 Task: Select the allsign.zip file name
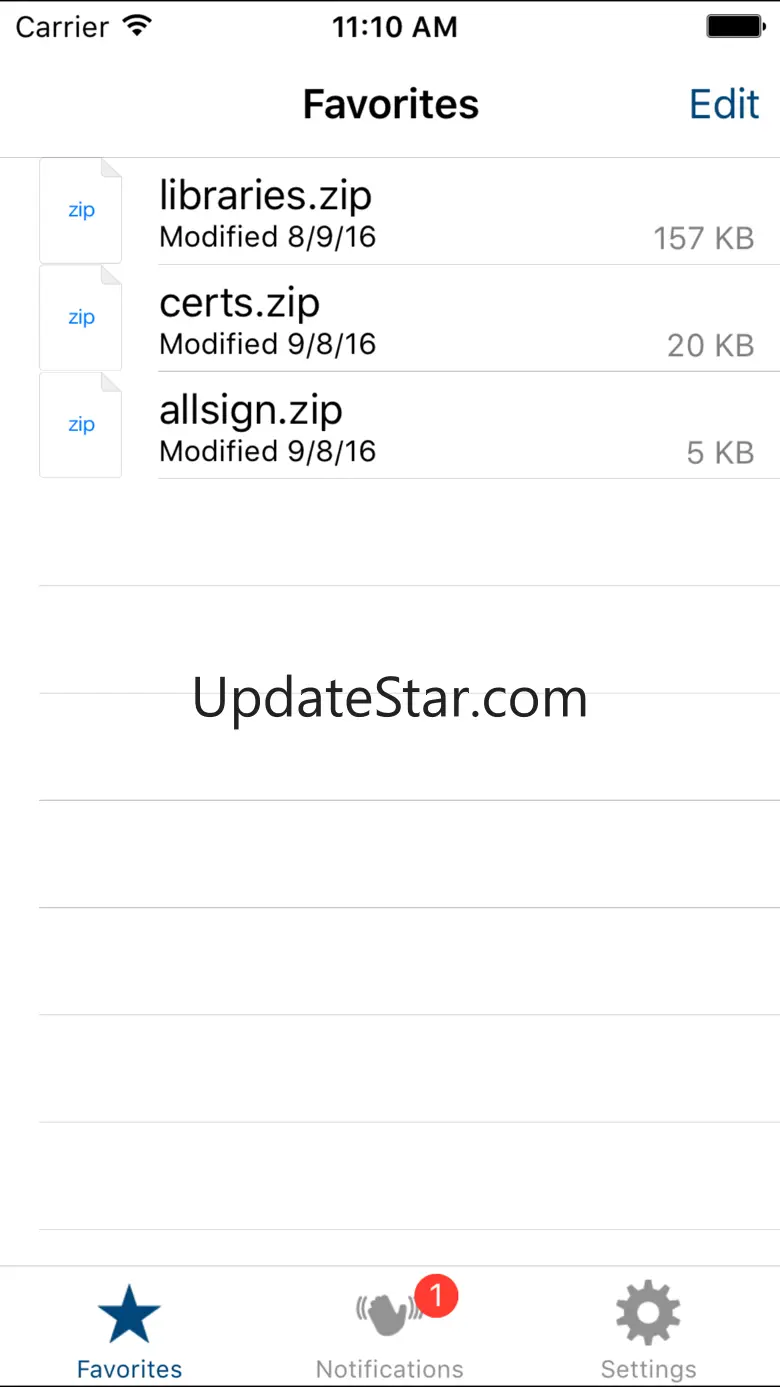(251, 410)
